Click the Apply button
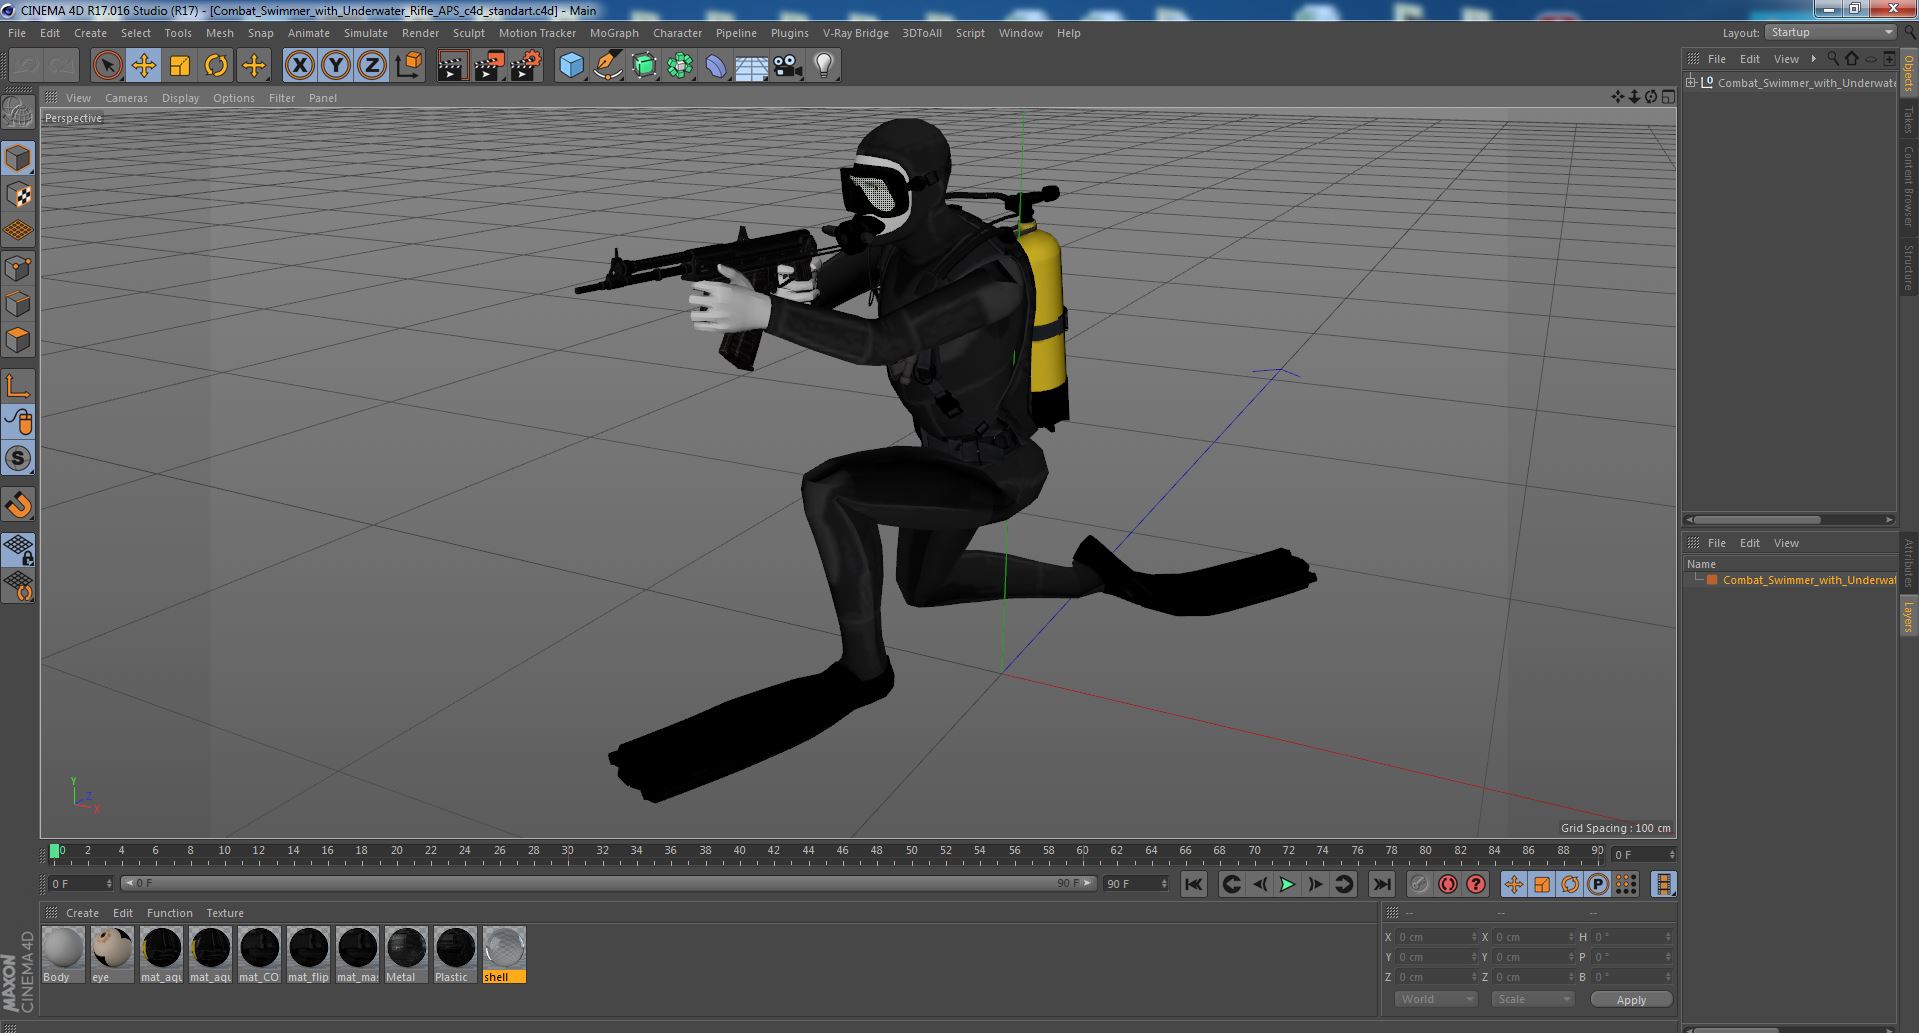This screenshot has height=1033, width=1919. (x=1631, y=999)
